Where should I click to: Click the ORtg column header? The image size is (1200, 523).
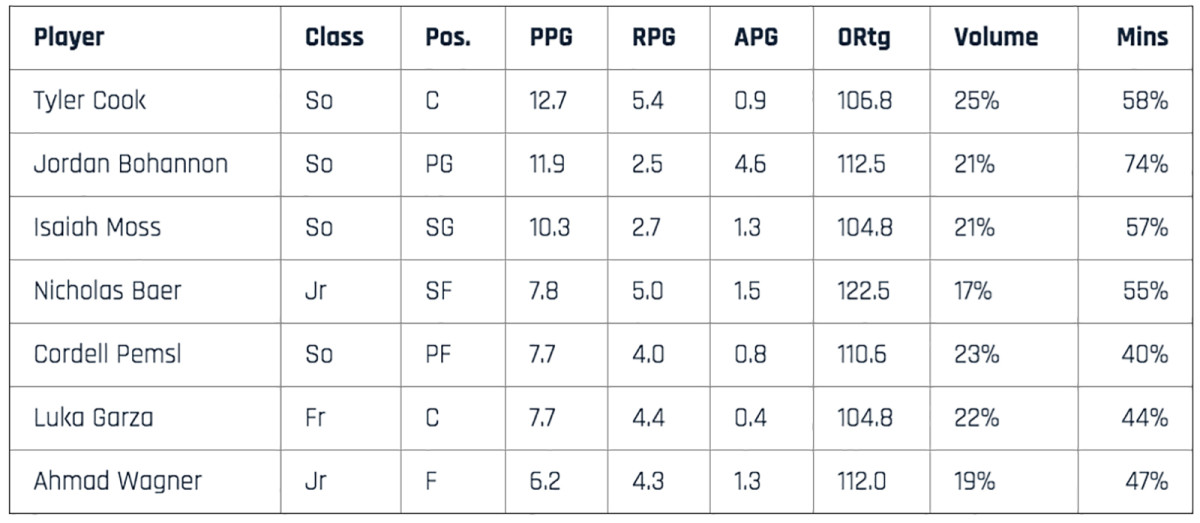pyautogui.click(x=864, y=38)
